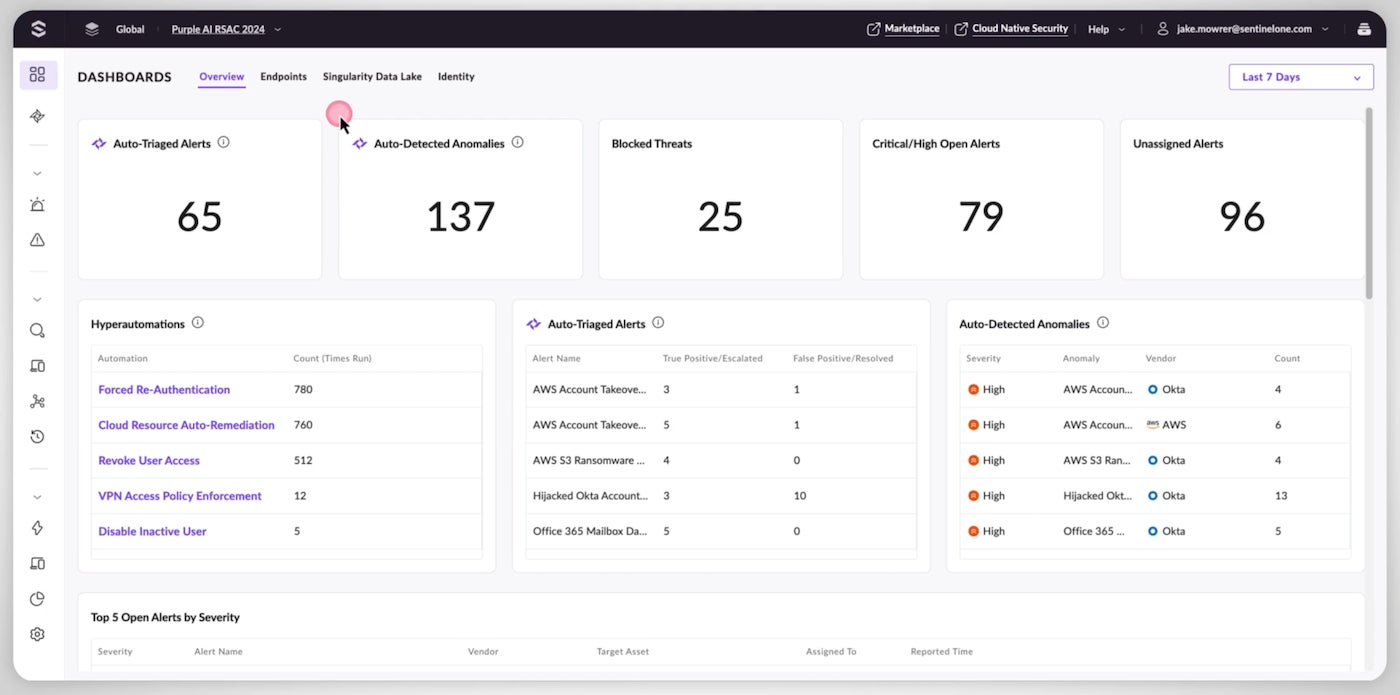The height and width of the screenshot is (695, 1400).
Task: Click the alerts siren icon in sidebar
Action: 37,205
